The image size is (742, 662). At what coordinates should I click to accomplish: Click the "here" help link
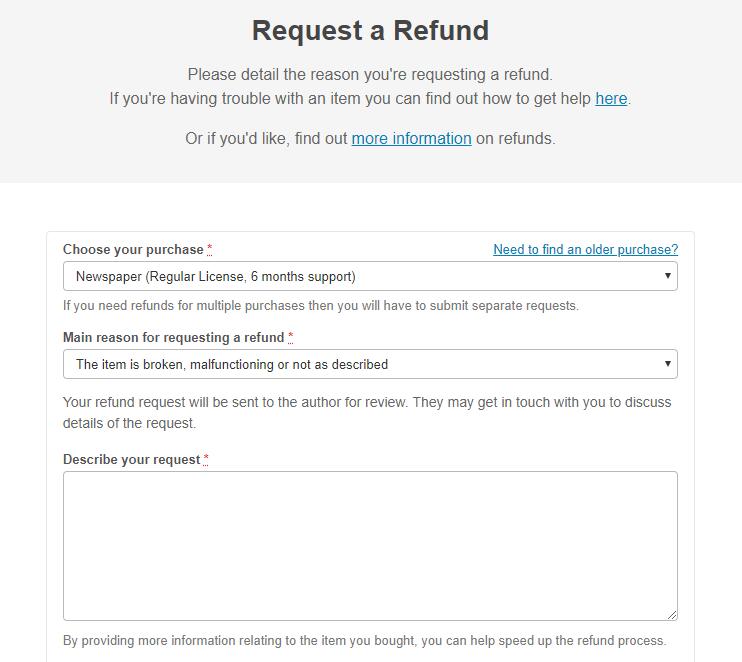tap(611, 98)
